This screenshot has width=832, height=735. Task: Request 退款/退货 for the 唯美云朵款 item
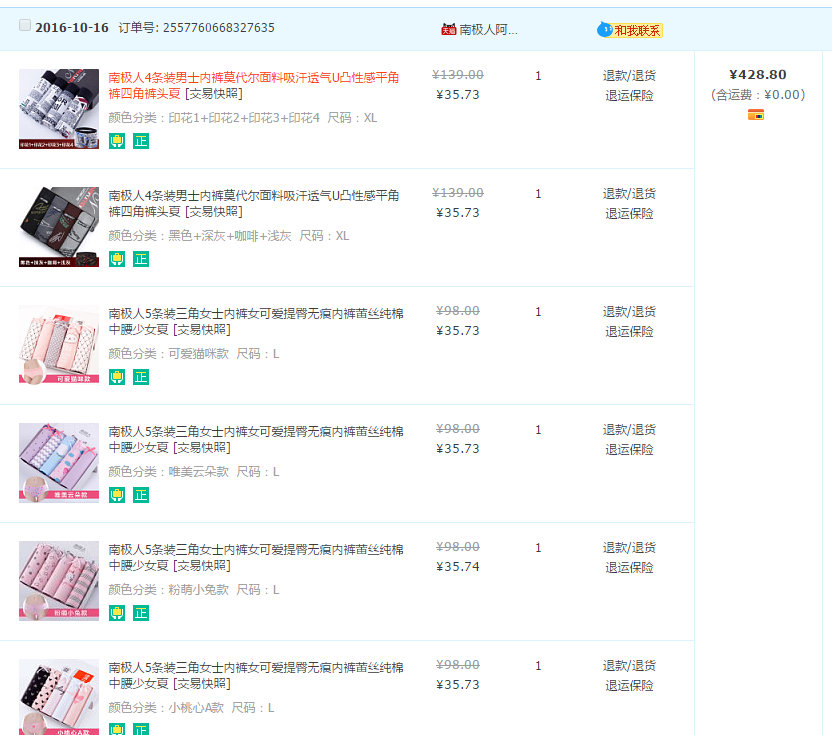point(629,429)
